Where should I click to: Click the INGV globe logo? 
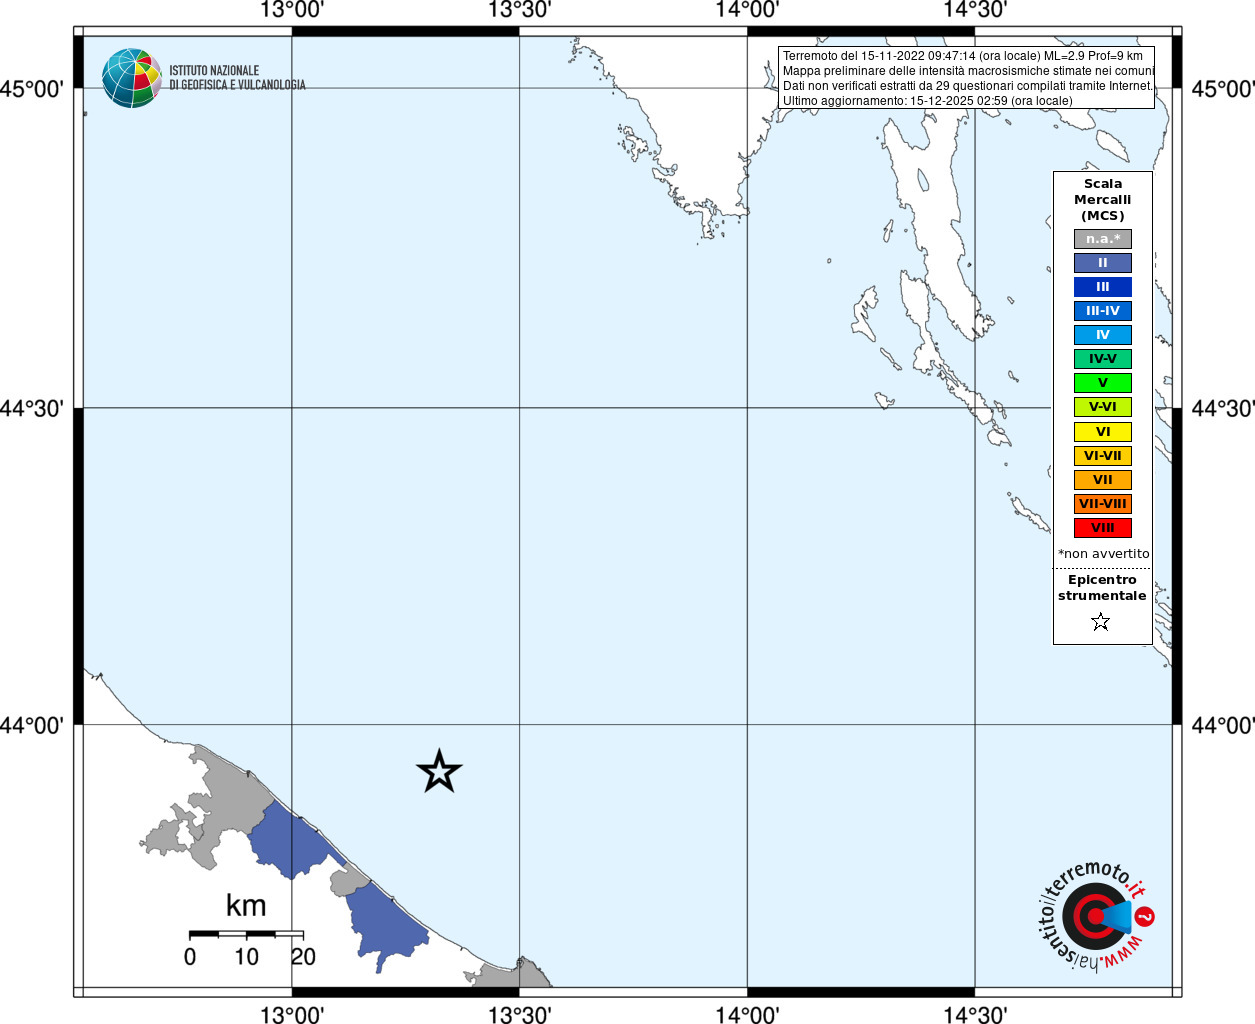click(132, 78)
